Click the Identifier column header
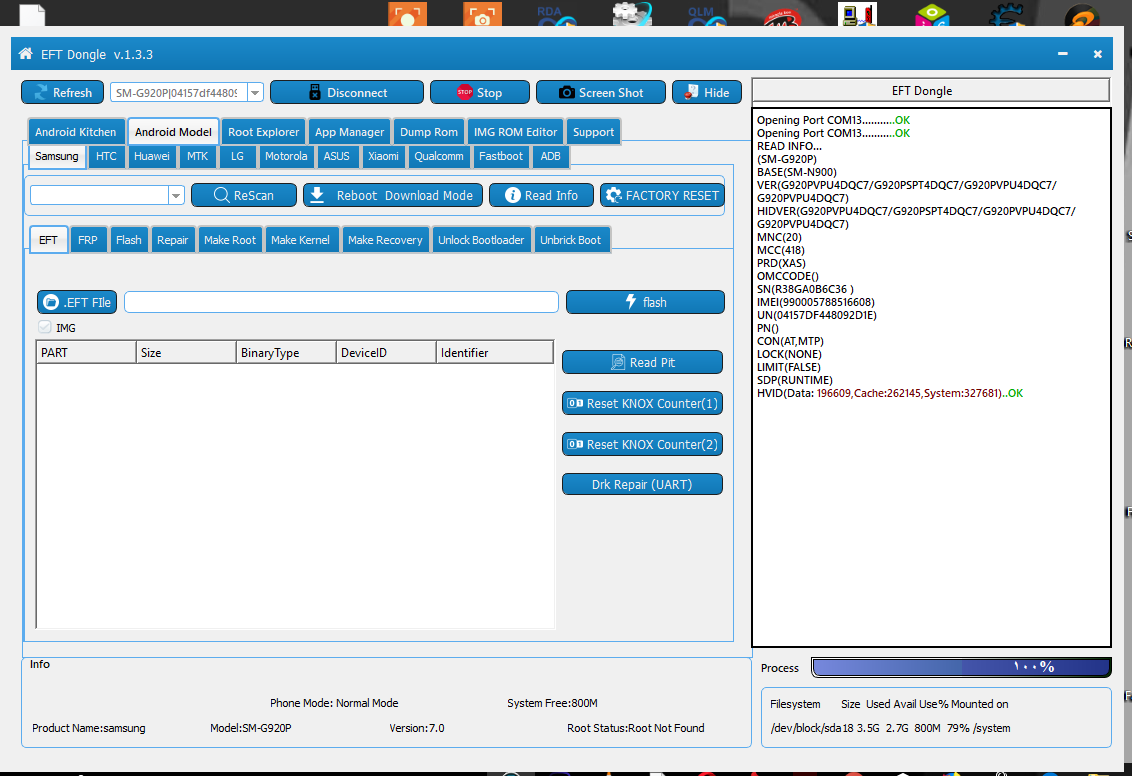 pyautogui.click(x=495, y=352)
